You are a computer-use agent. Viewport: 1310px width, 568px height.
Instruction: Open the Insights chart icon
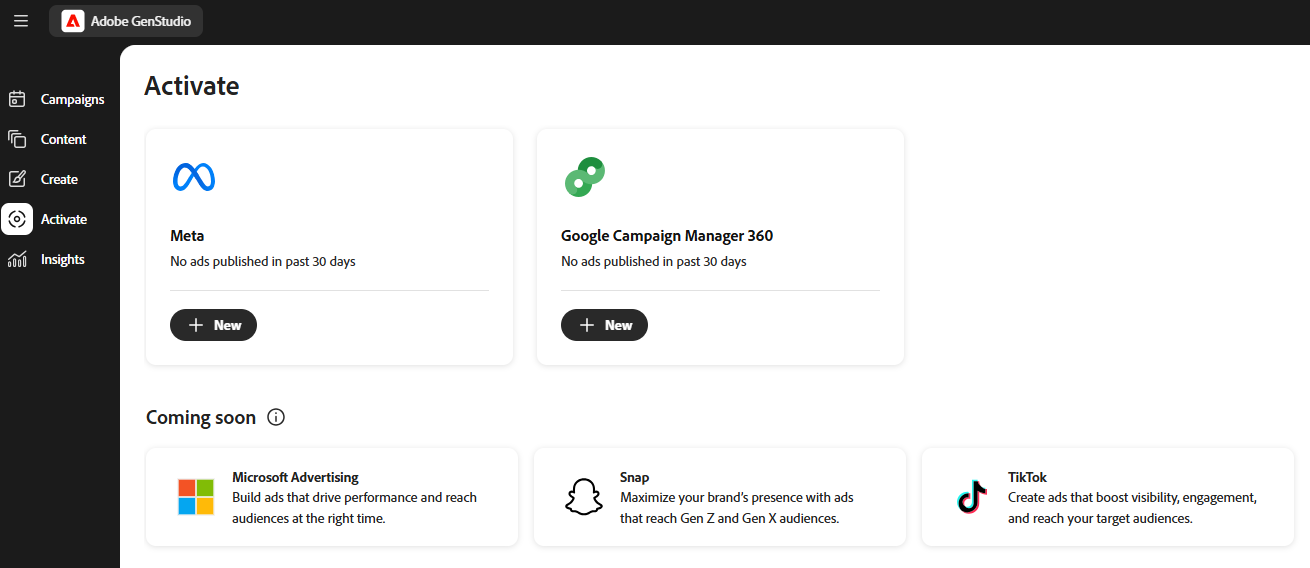[x=17, y=259]
